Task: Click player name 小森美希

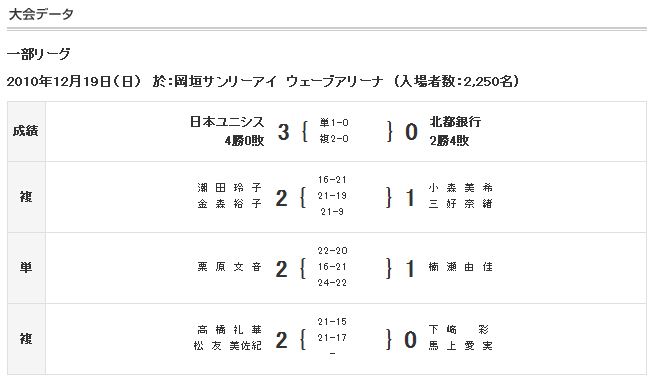Action: pyautogui.click(x=460, y=188)
